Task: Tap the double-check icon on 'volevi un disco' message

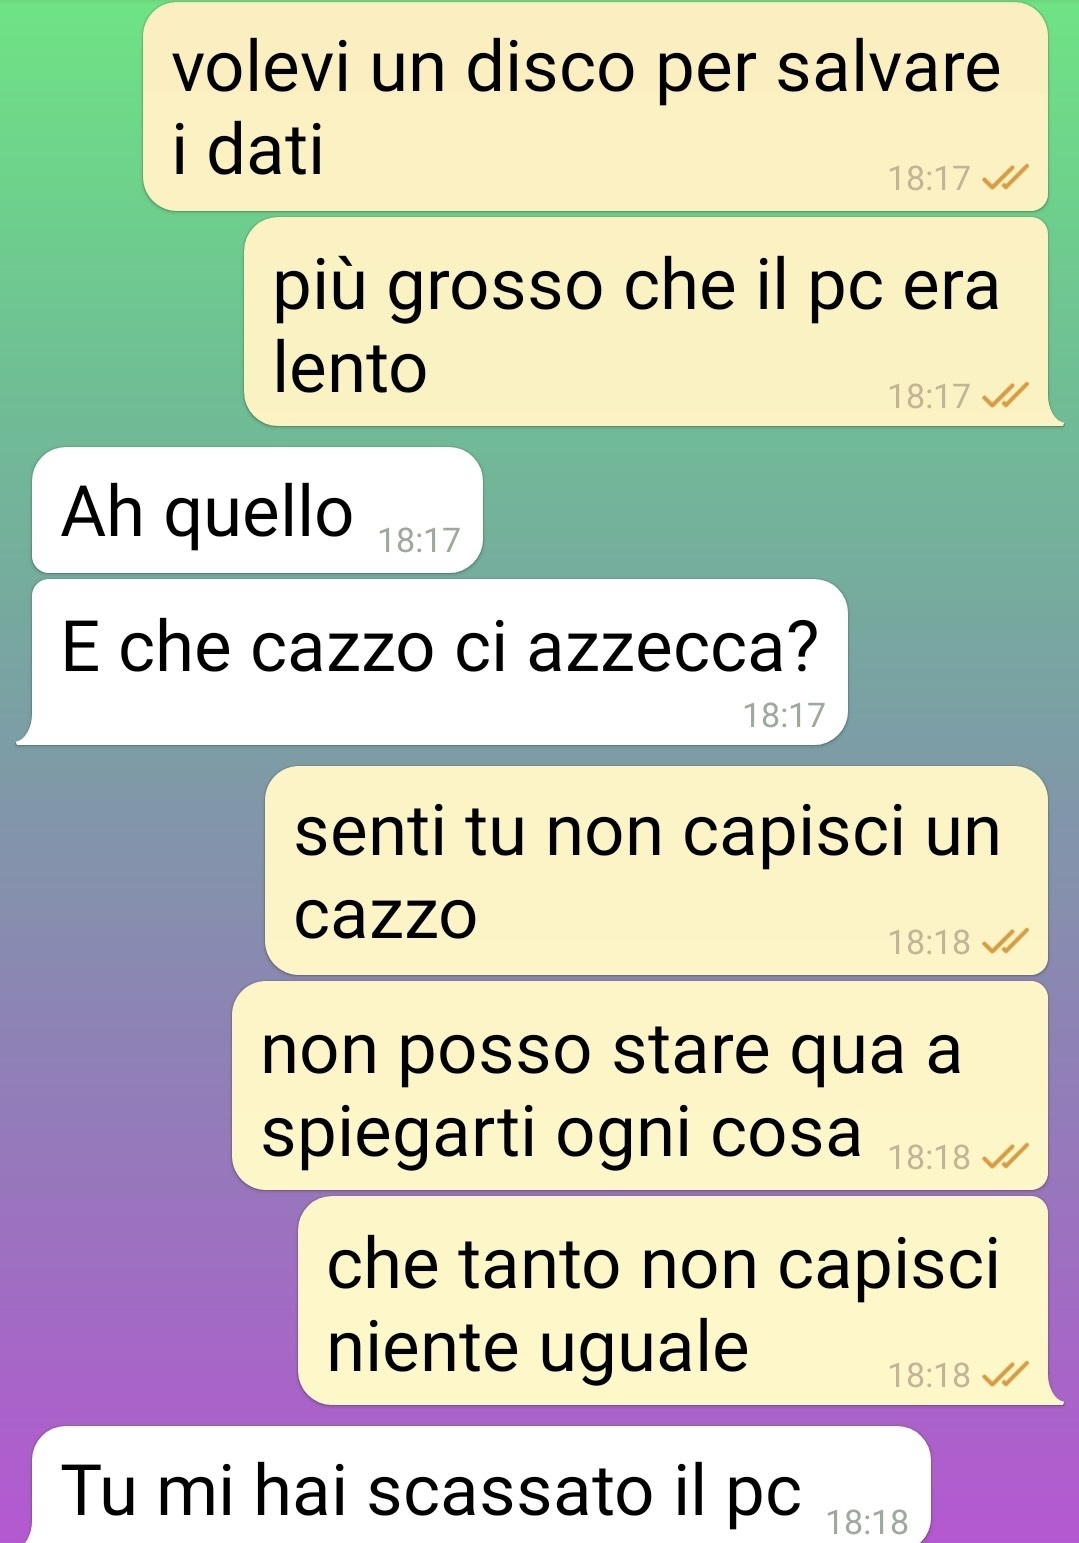Action: tap(1005, 178)
